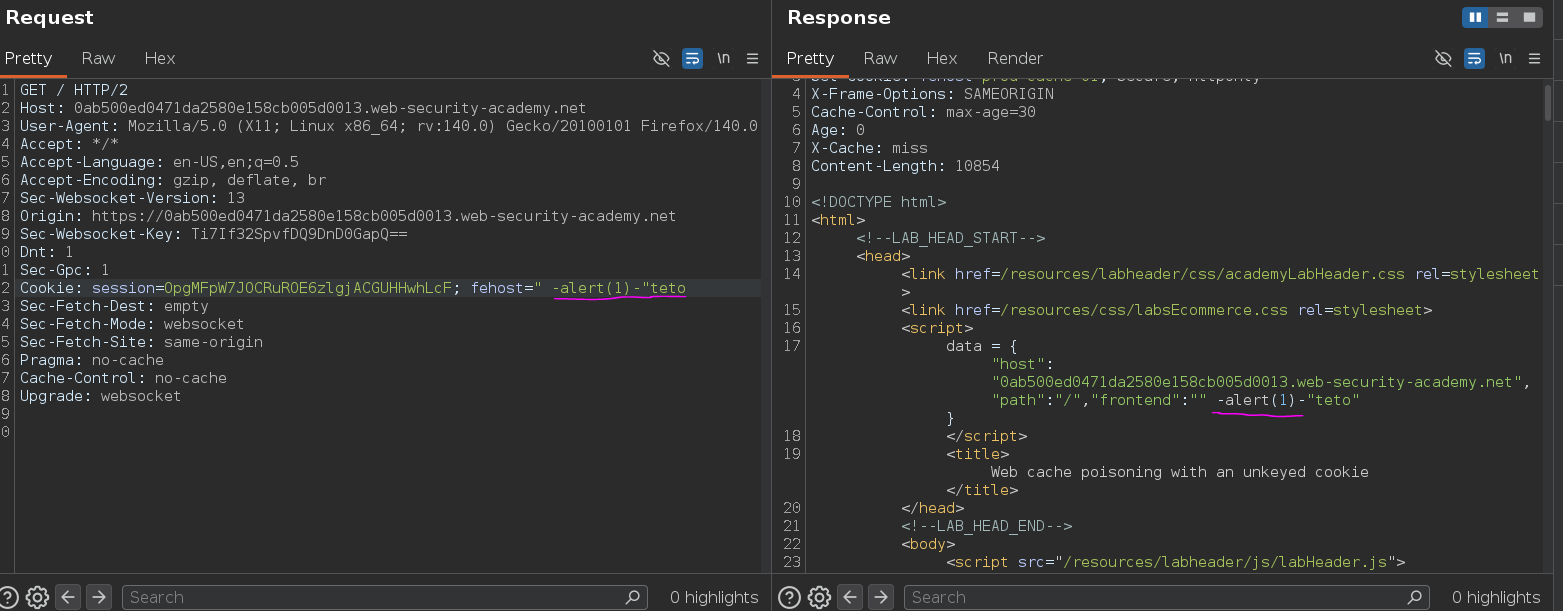
Task: Click 'X-Cache: miss' response header
Action: click(869, 148)
